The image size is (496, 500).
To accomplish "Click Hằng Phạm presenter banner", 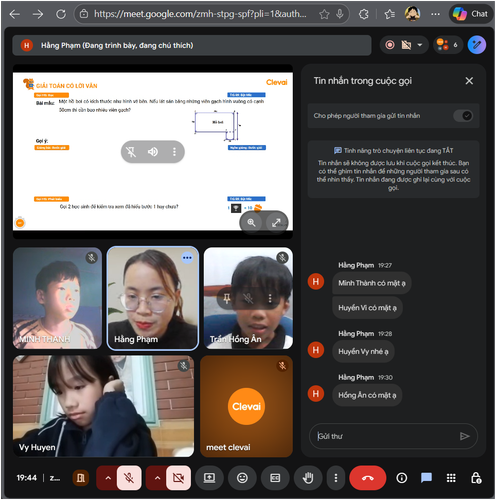I will (x=192, y=45).
